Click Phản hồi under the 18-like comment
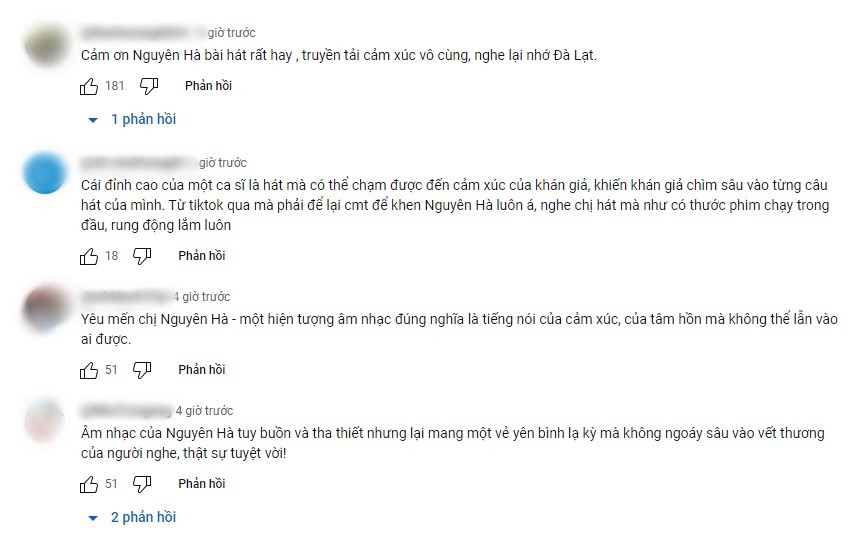 coord(202,255)
